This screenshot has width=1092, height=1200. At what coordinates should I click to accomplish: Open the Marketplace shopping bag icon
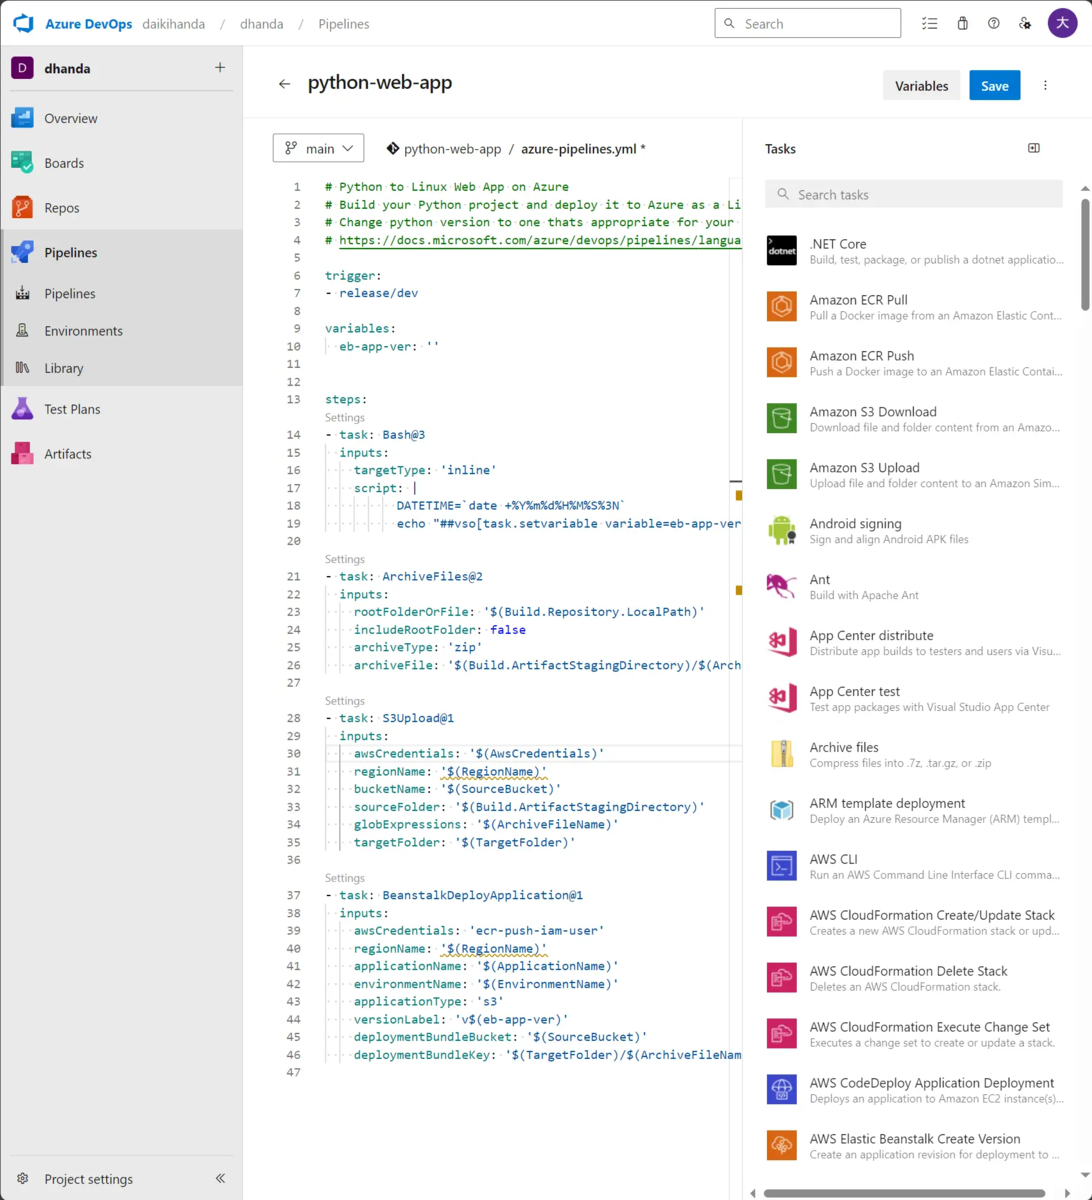[x=962, y=24]
